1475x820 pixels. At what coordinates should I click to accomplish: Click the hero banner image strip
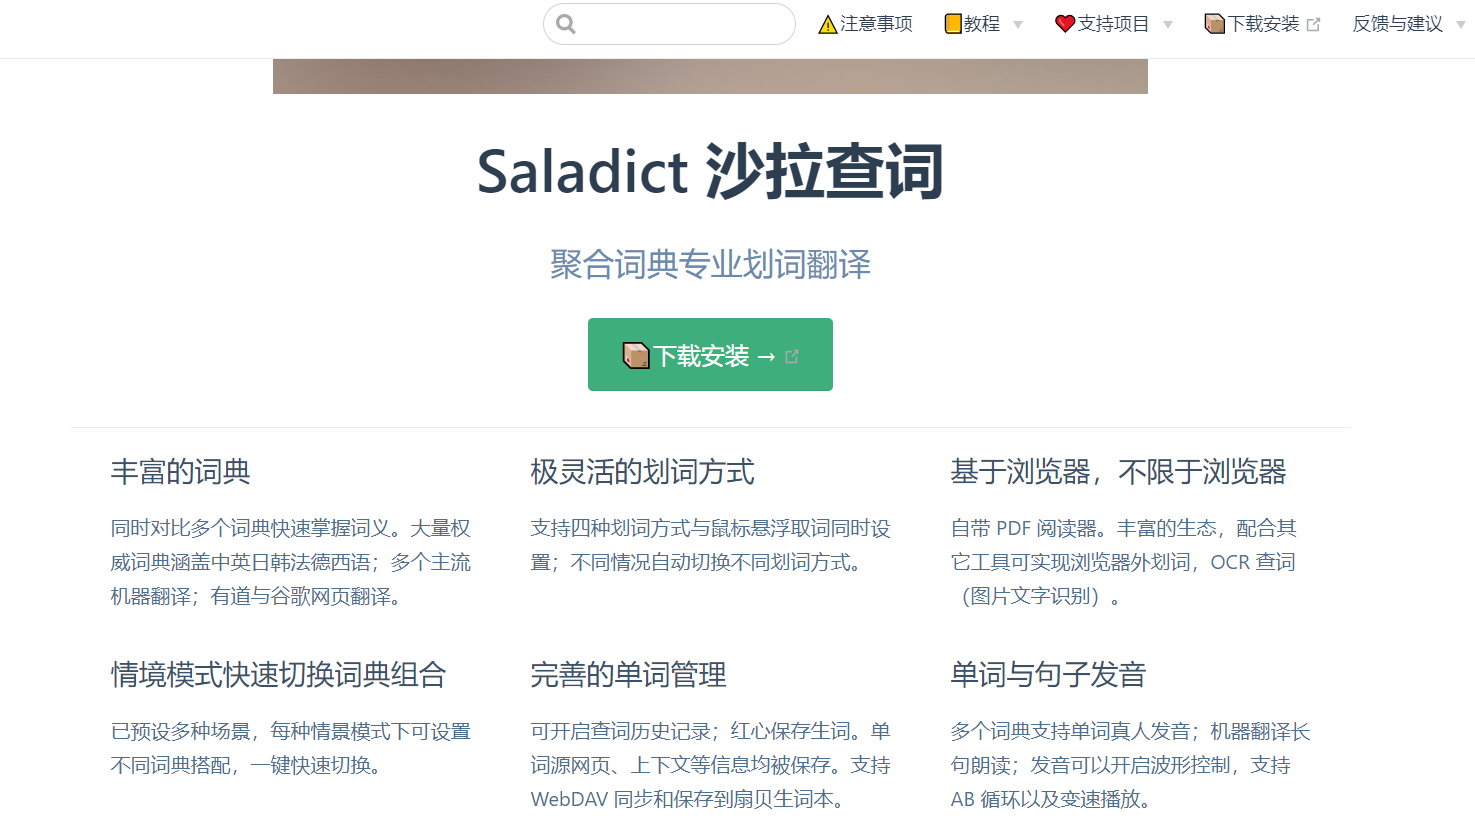coord(710,77)
